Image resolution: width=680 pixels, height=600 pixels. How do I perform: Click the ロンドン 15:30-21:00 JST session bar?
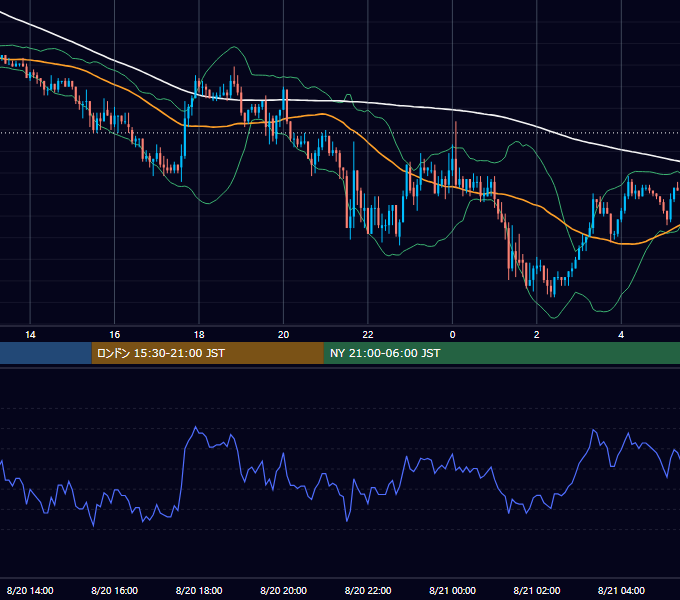coord(207,353)
